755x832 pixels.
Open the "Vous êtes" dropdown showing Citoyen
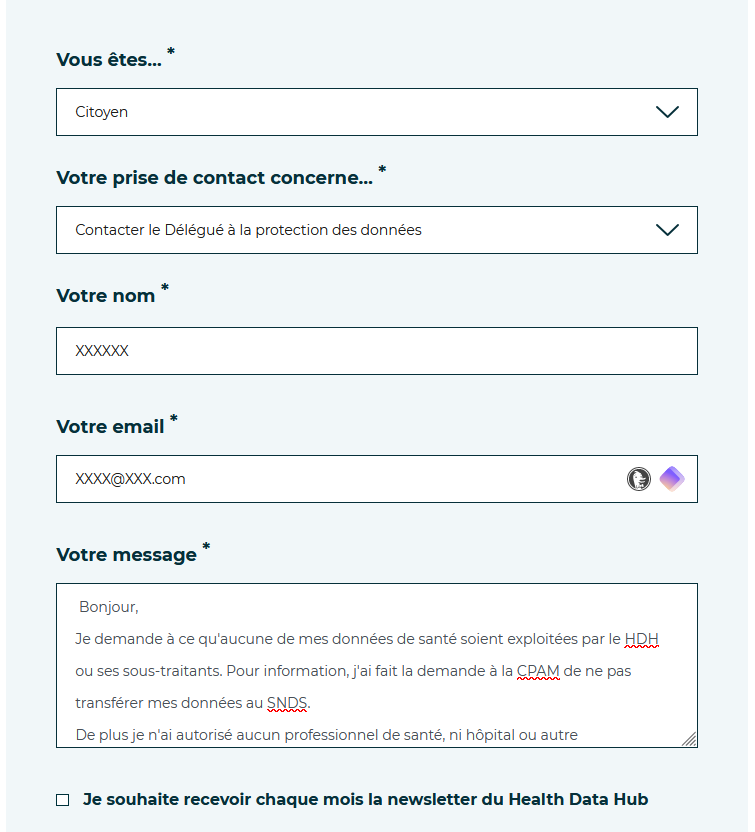[350, 112]
